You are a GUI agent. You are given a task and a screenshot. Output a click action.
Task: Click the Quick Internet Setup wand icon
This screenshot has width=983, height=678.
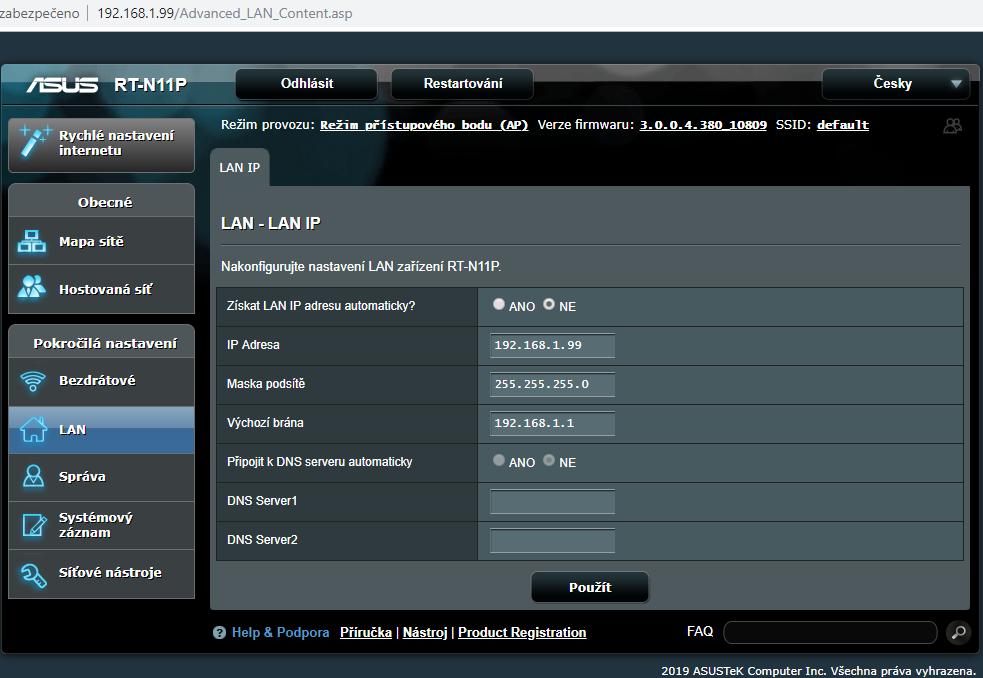(x=35, y=142)
